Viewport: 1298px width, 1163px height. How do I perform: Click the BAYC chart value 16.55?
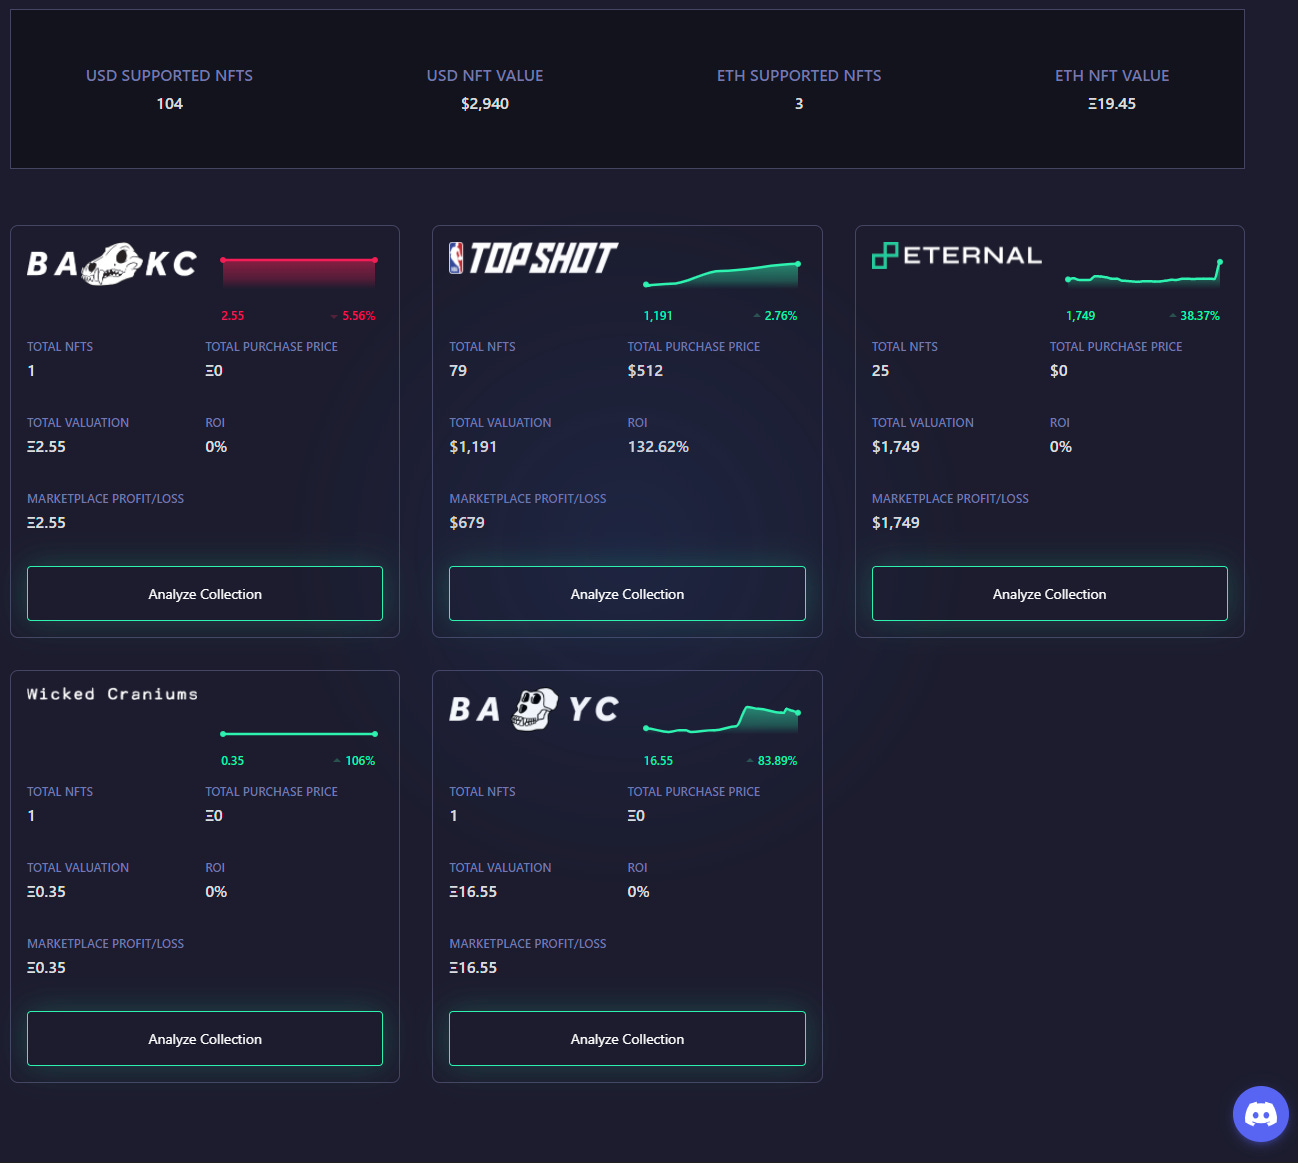pos(658,761)
